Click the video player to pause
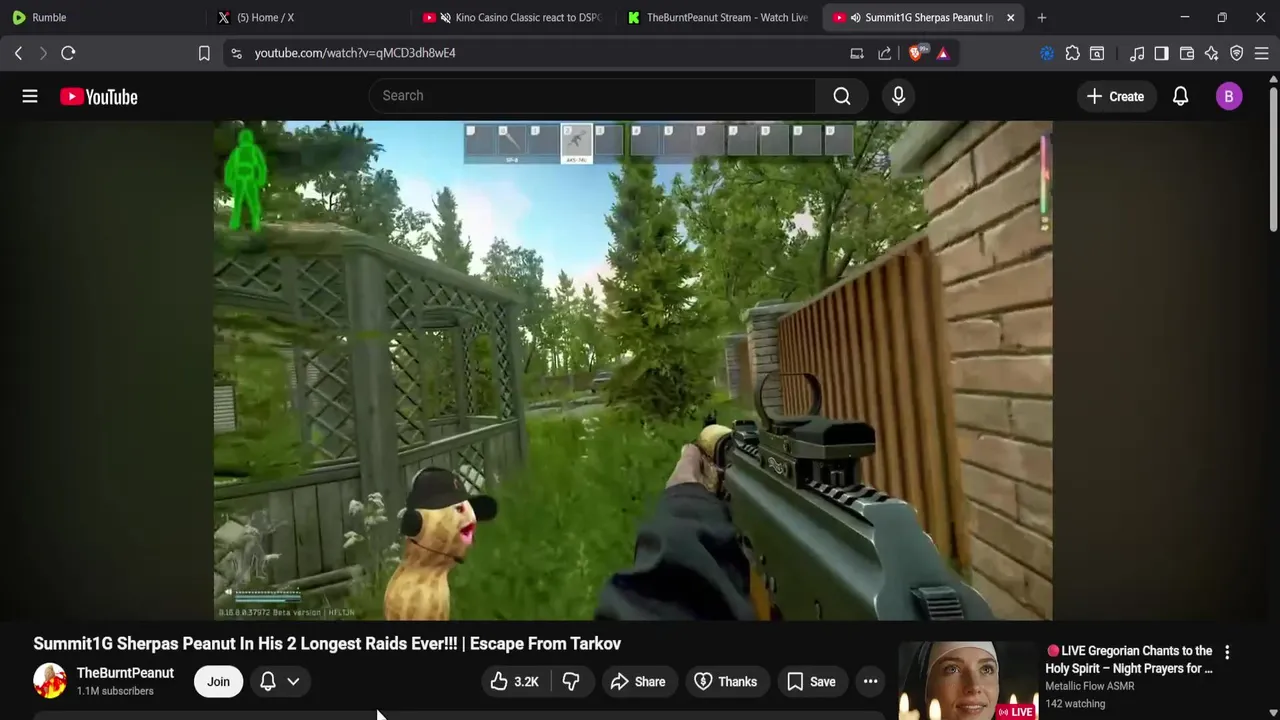Image resolution: width=1280 pixels, height=720 pixels. 633,370
